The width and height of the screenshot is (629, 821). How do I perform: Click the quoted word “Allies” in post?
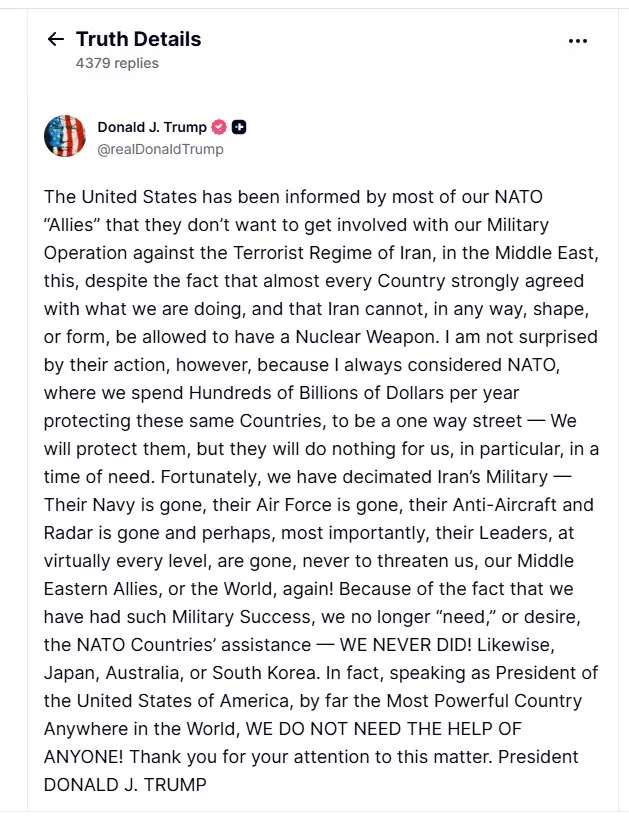pyautogui.click(x=72, y=225)
